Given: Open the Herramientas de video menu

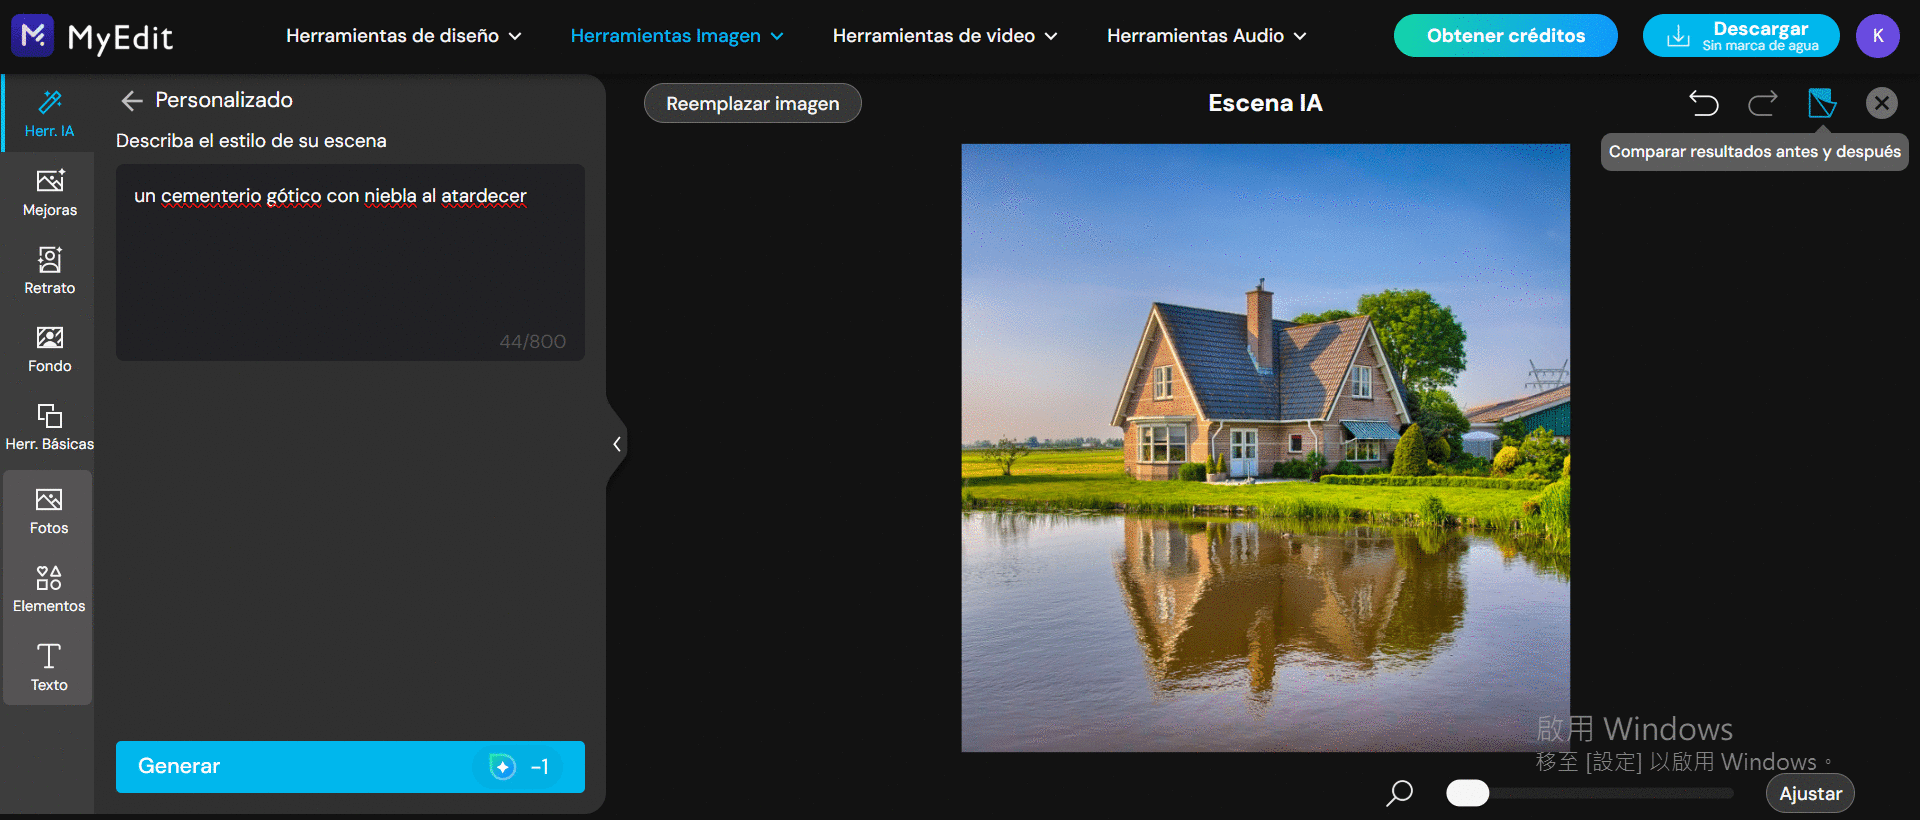Looking at the screenshot, I should pos(944,36).
